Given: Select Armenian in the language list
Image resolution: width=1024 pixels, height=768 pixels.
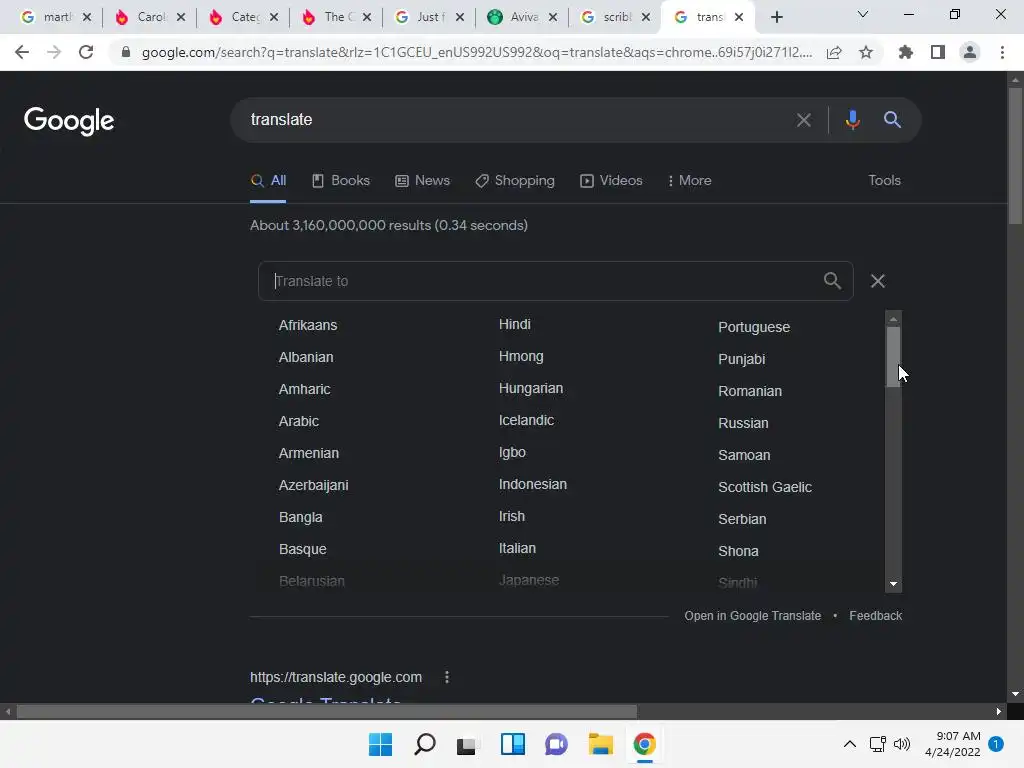Looking at the screenshot, I should [308, 453].
